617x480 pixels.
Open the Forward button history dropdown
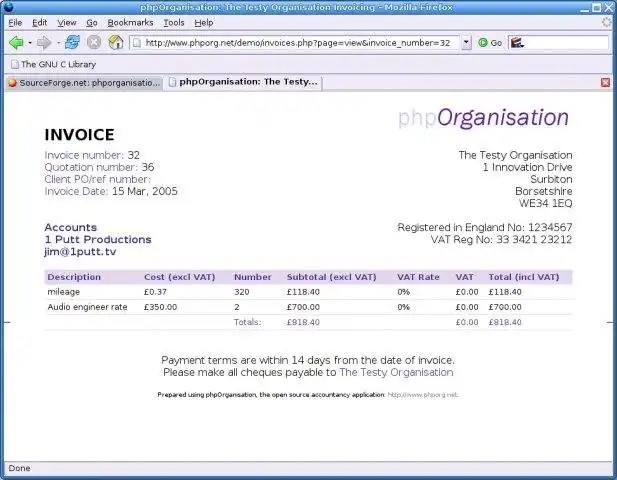(58, 42)
